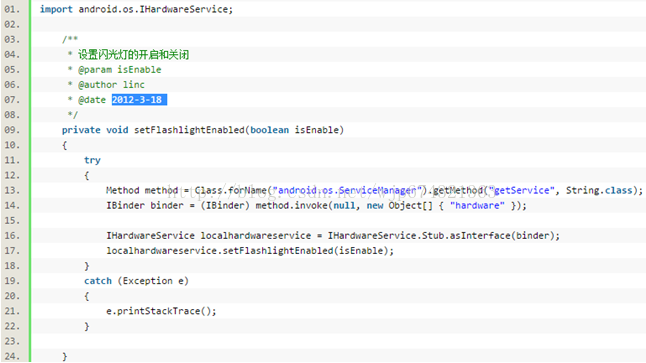Click the setFlashlightEnabled method declaration
Image resolution: width=646 pixels, height=363 pixels.
click(203, 130)
